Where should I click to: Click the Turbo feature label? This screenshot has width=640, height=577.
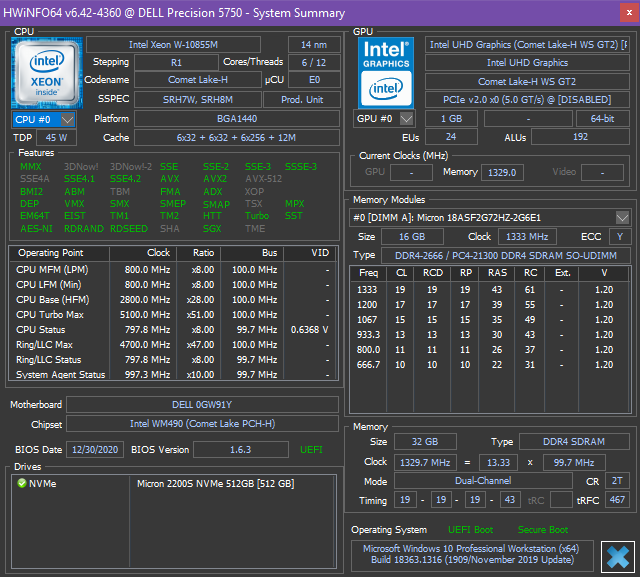(257, 216)
